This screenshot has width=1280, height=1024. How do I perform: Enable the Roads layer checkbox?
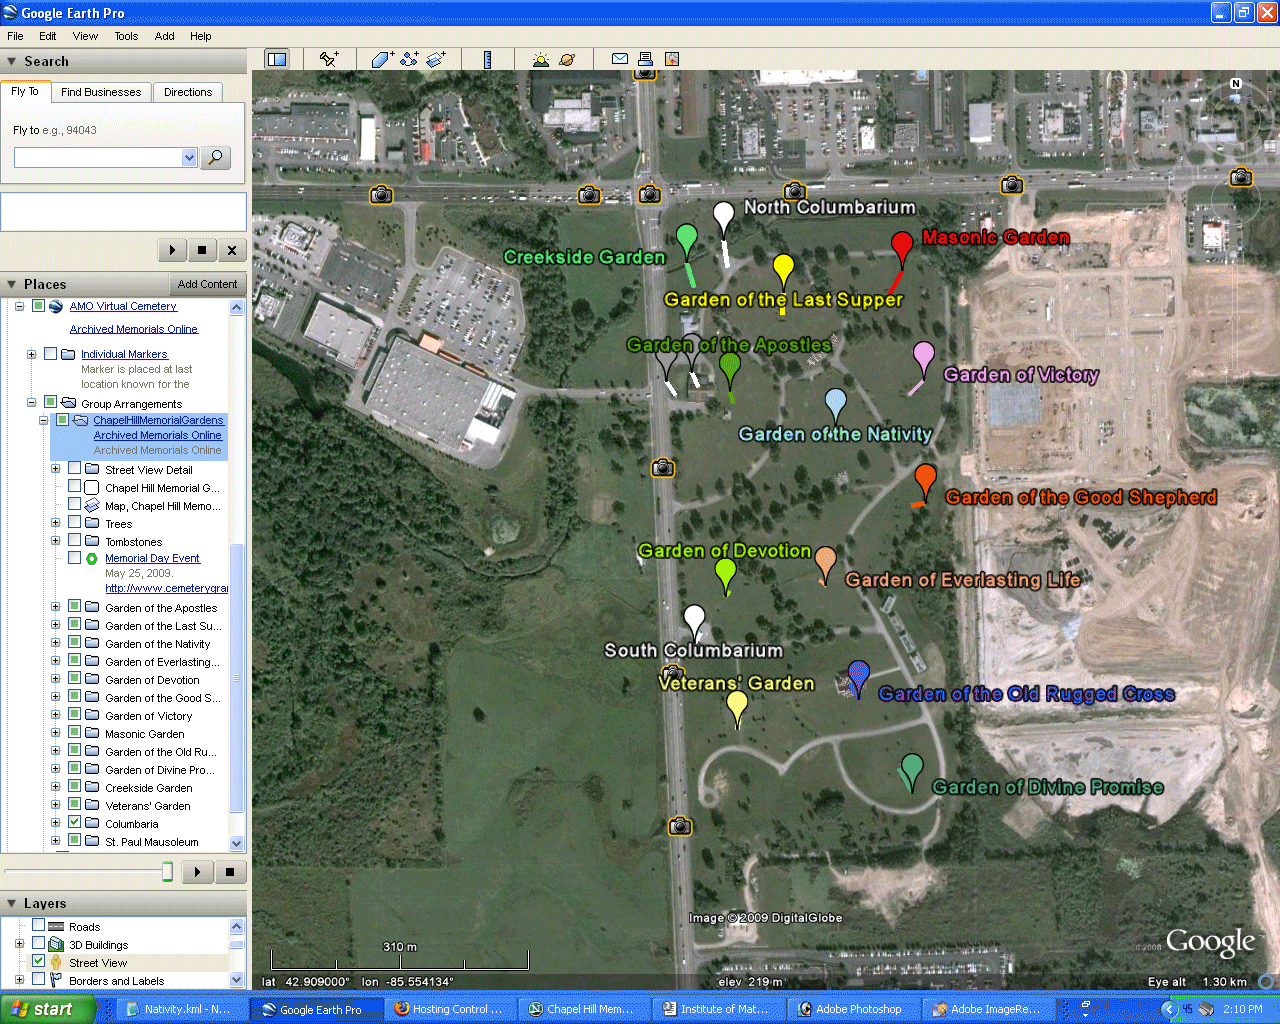(x=39, y=926)
